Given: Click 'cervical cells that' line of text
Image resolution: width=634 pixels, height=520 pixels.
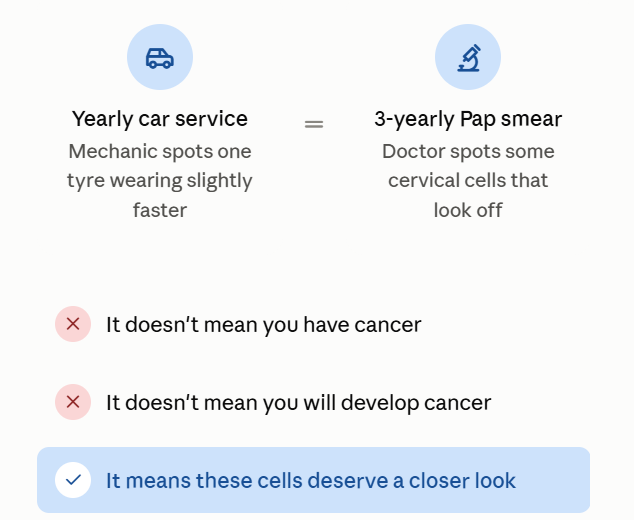Looking at the screenshot, I should pos(468,180).
